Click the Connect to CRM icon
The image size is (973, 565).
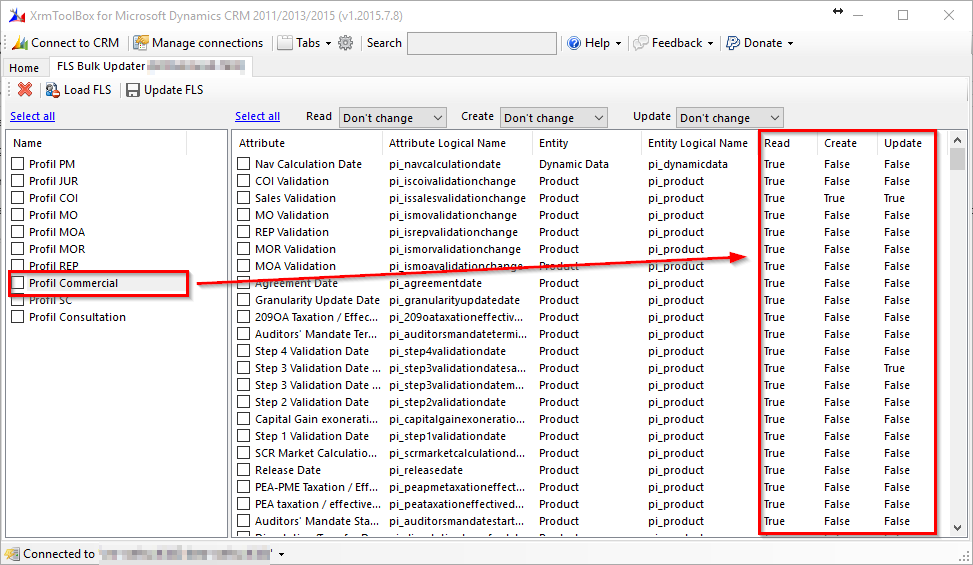(20, 43)
